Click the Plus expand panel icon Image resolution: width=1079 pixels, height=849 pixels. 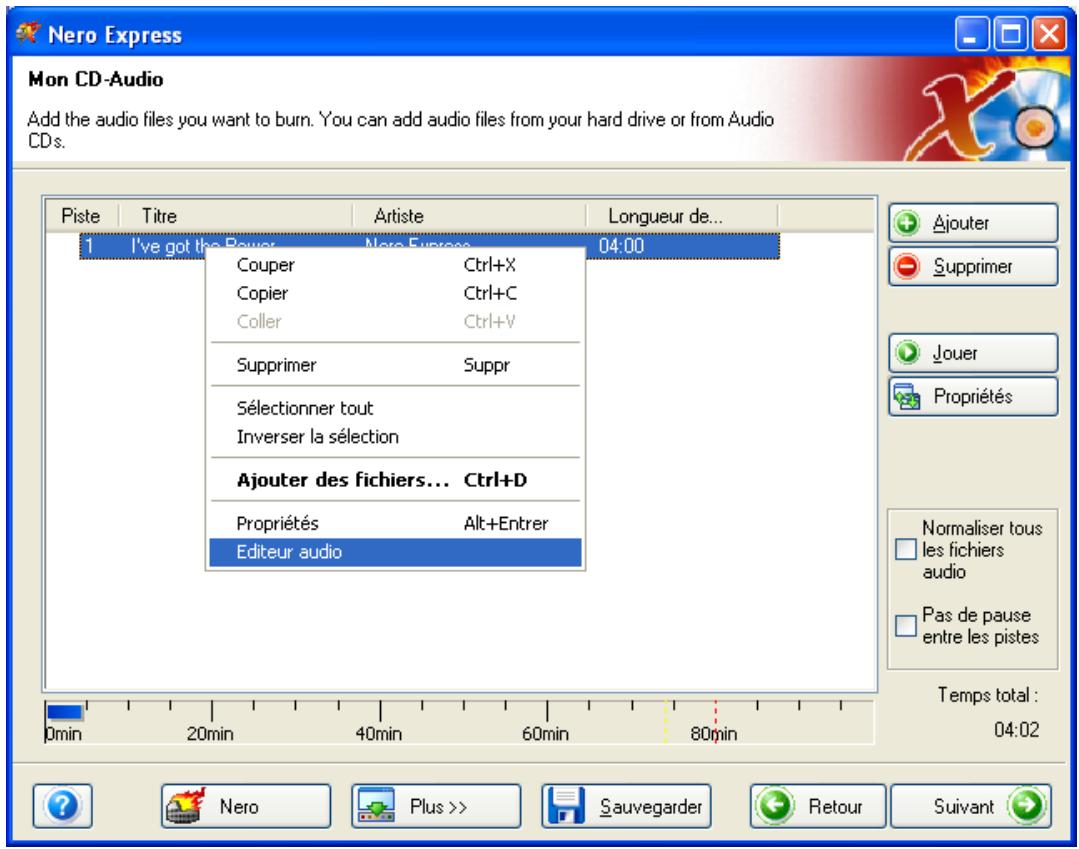[376, 806]
